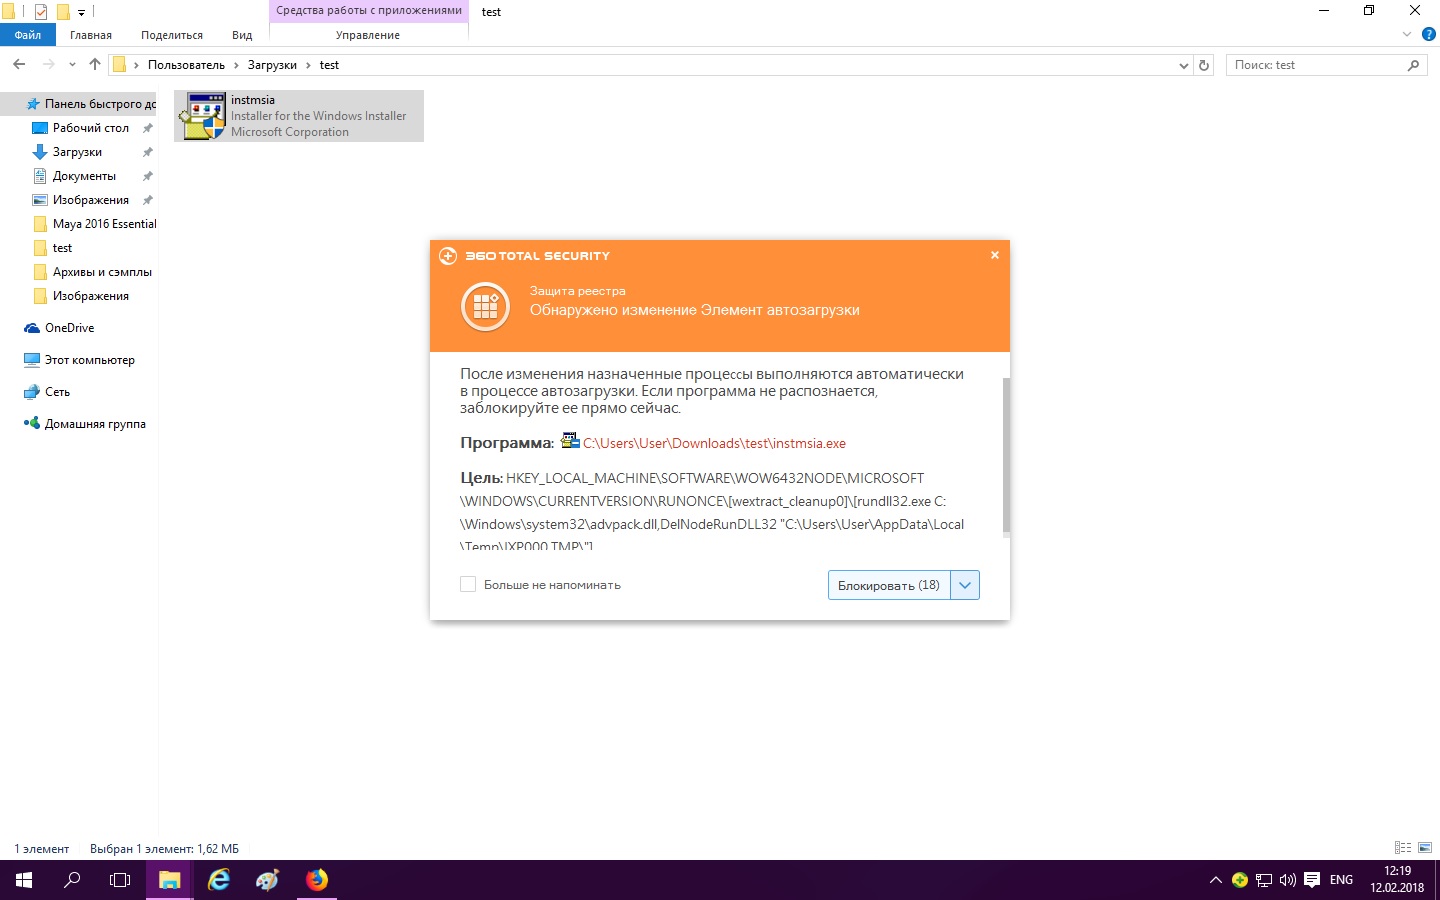Open Рабочий стол in the sidebar
Viewport: 1440px width, 900px height.
tap(91, 128)
